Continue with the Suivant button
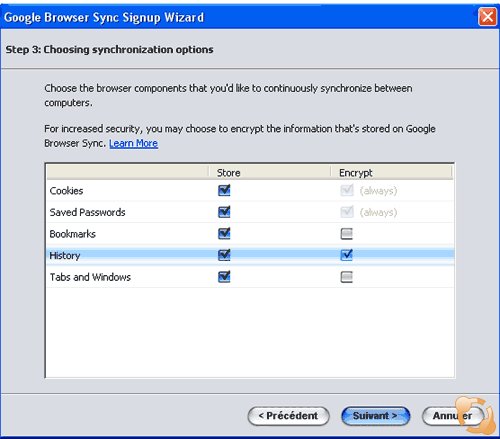The width and height of the screenshot is (500, 439). 376,416
